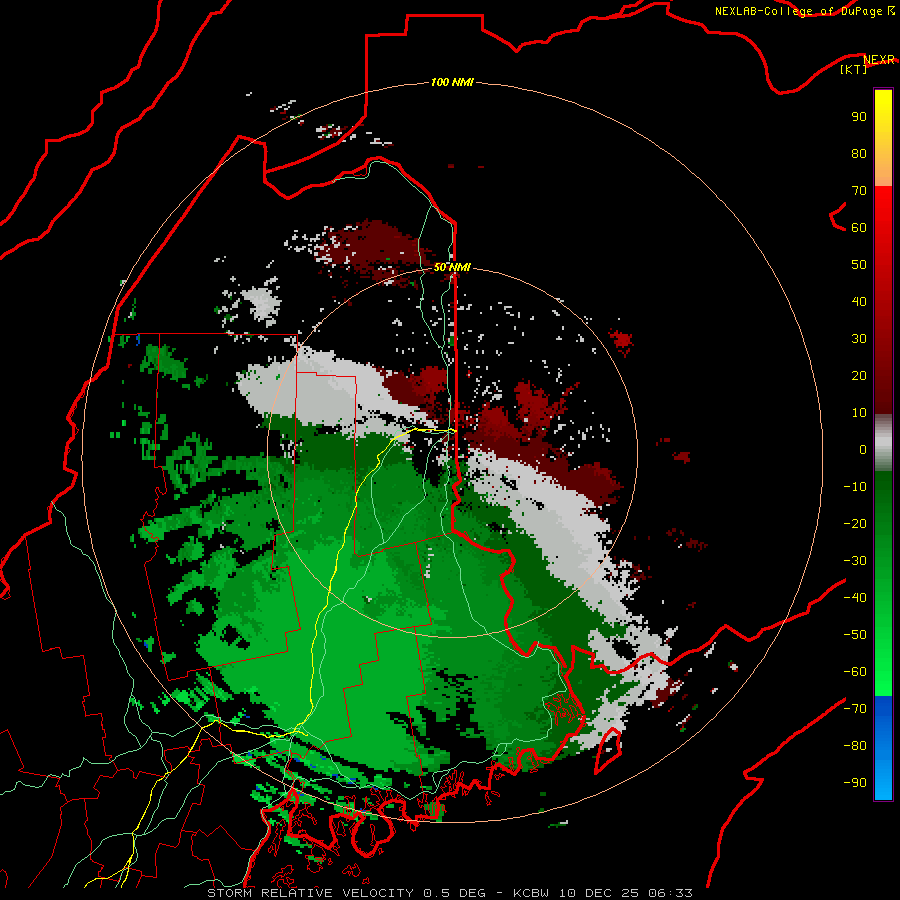Select the 10 value on the velocity scale
Viewport: 900px width, 900px height.
point(859,413)
